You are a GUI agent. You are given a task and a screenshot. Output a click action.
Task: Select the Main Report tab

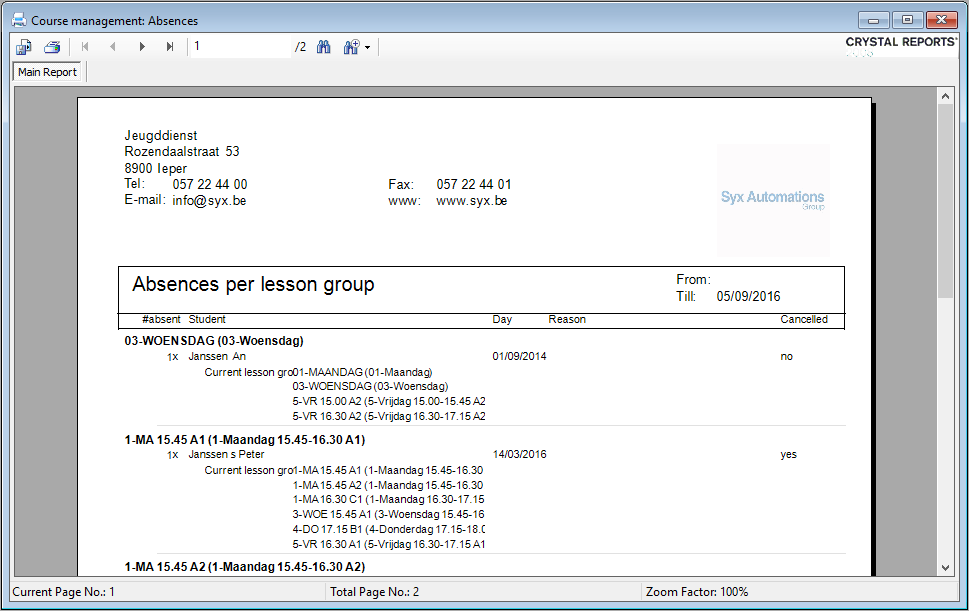pyautogui.click(x=47, y=72)
